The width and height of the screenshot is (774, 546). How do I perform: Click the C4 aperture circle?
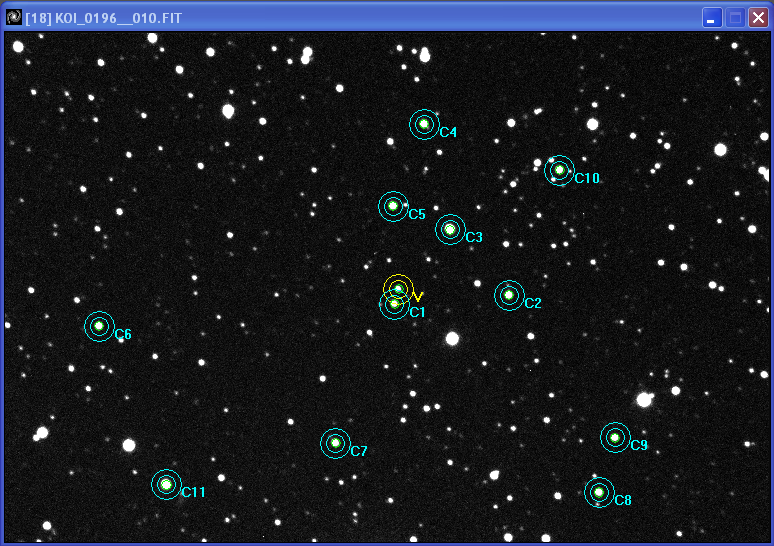424,124
